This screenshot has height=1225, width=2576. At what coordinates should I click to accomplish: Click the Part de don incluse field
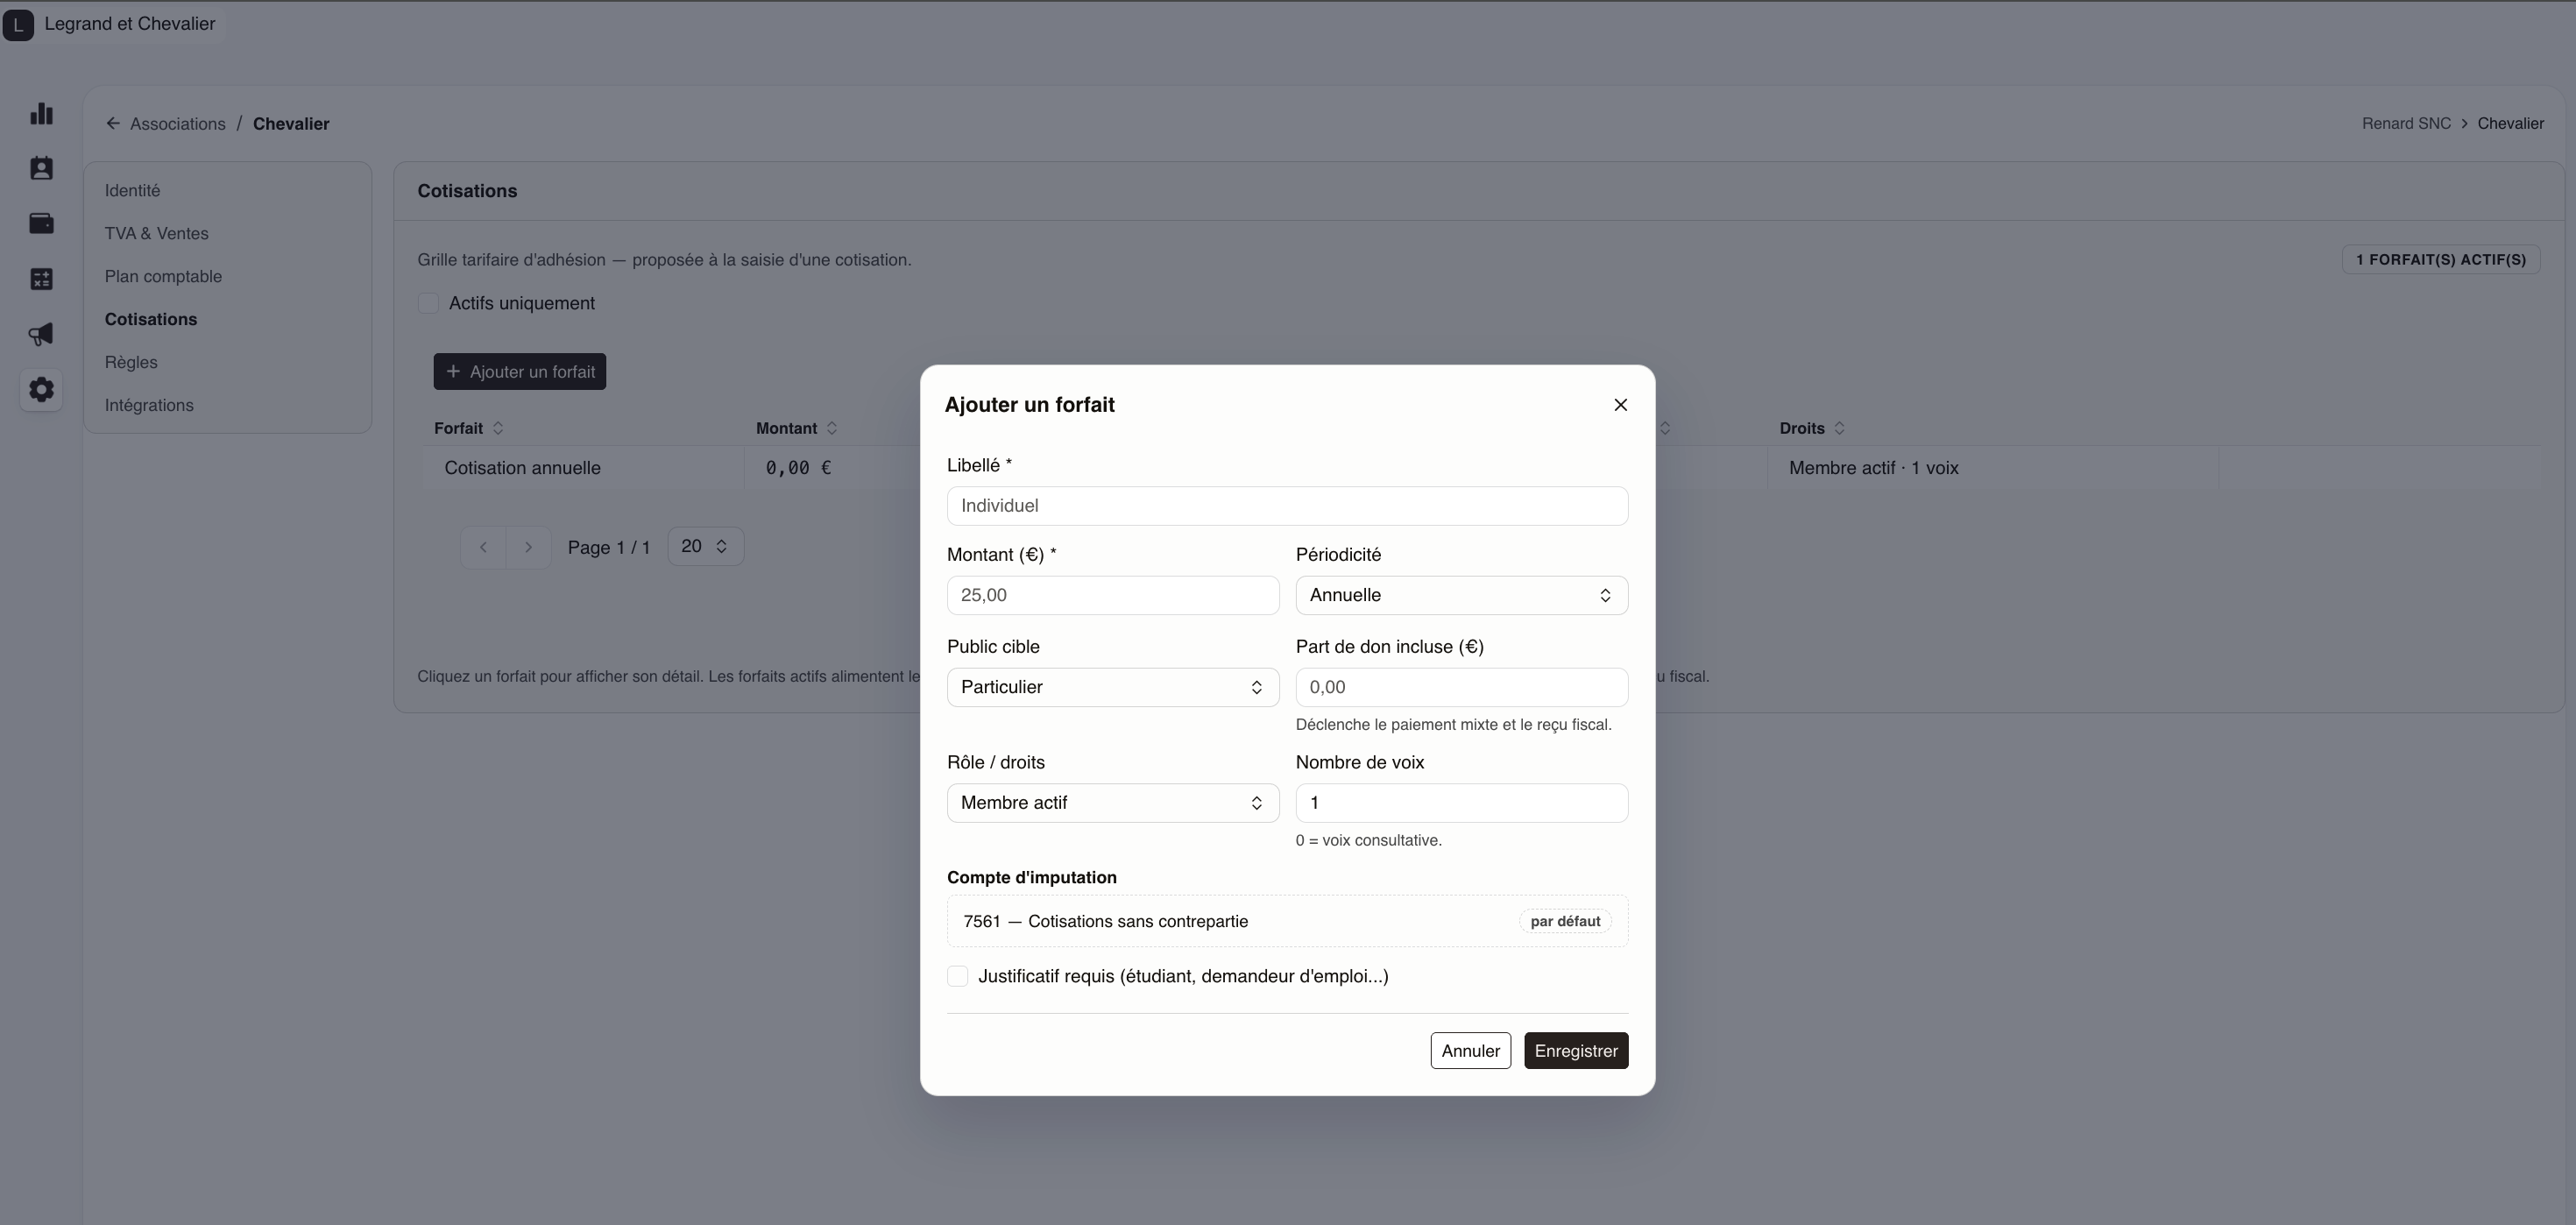click(x=1461, y=688)
